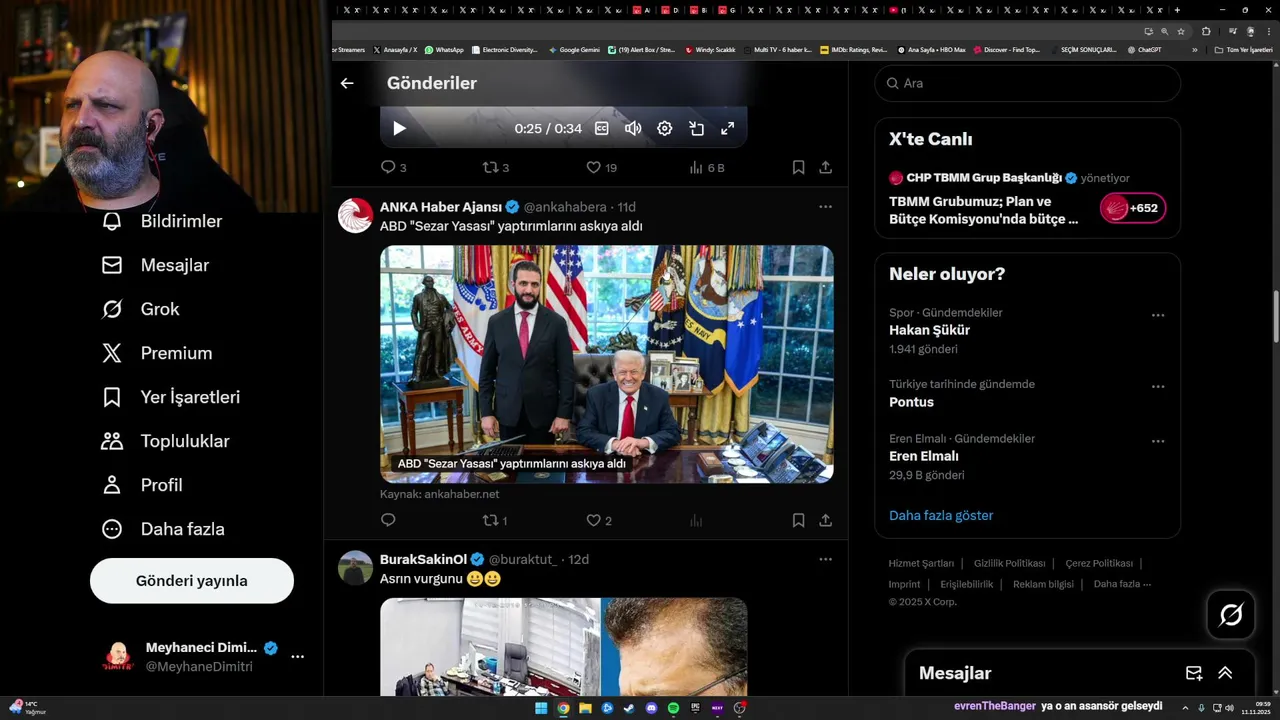Open Grok in the sidebar
Screen dimensions: 1280x720
(141, 309)
